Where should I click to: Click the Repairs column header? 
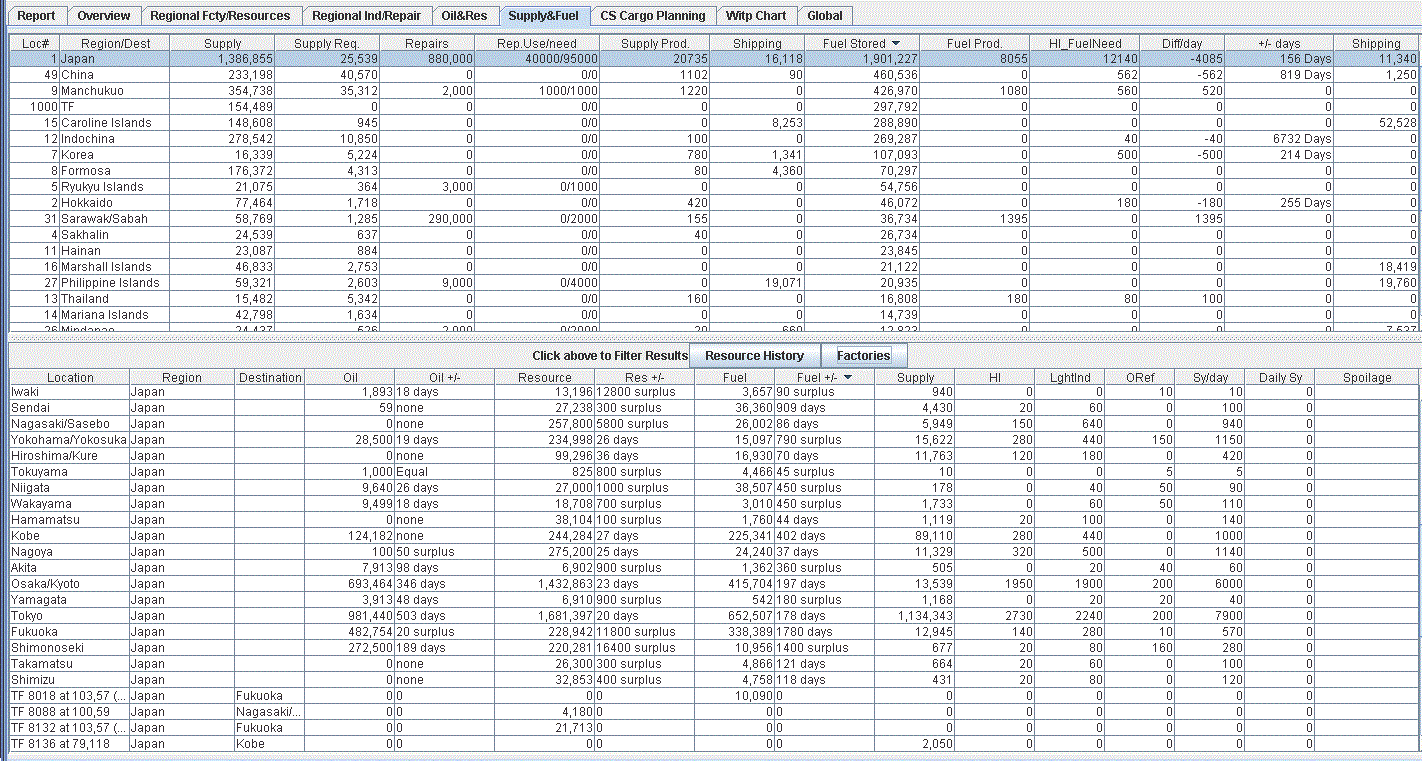(427, 44)
